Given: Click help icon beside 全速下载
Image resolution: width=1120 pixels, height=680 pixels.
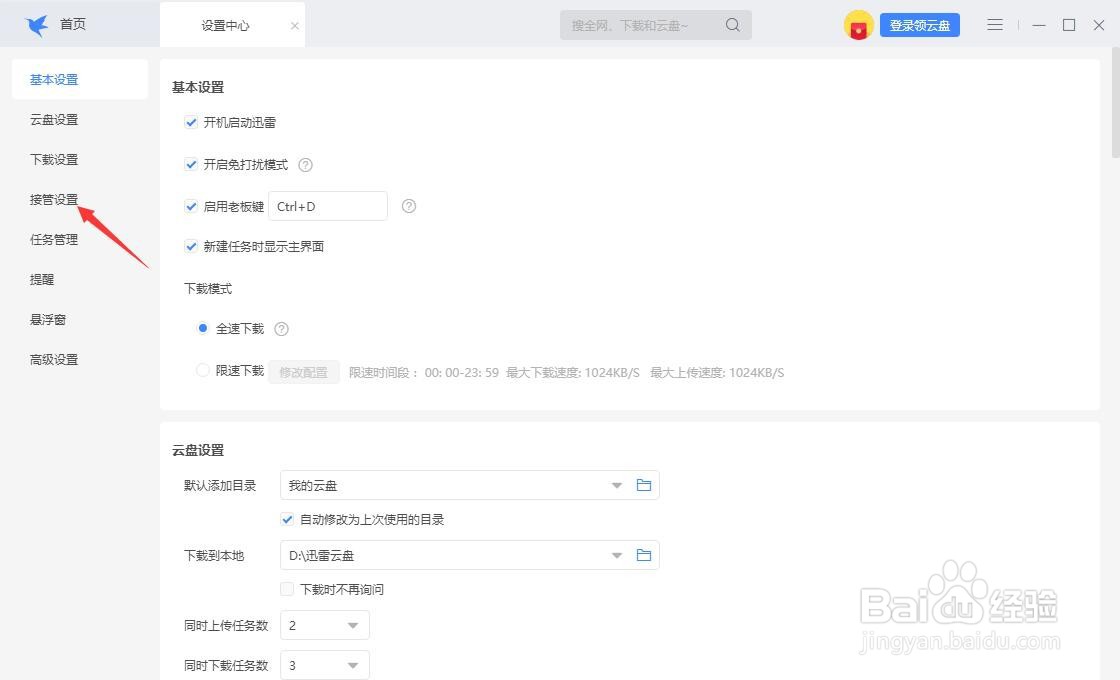Looking at the screenshot, I should click(281, 329).
